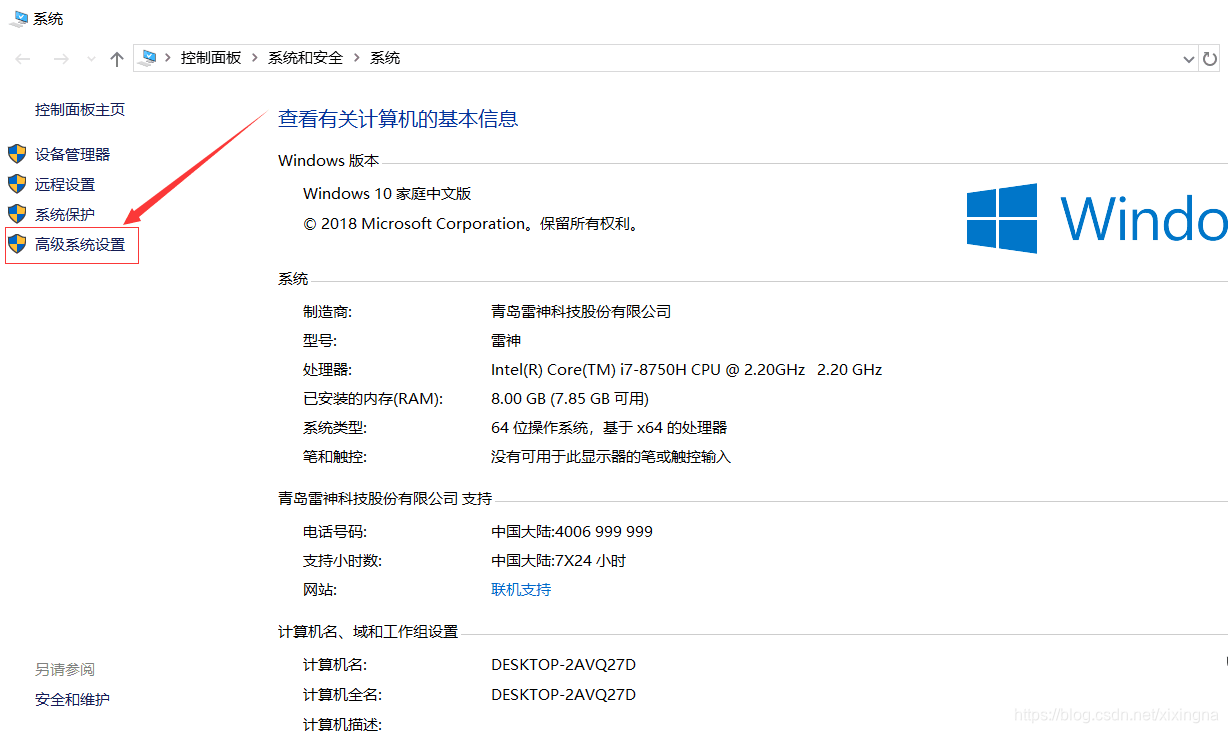Click the shield icon beside 设备管理器
The width and height of the screenshot is (1228, 733).
(x=17, y=154)
